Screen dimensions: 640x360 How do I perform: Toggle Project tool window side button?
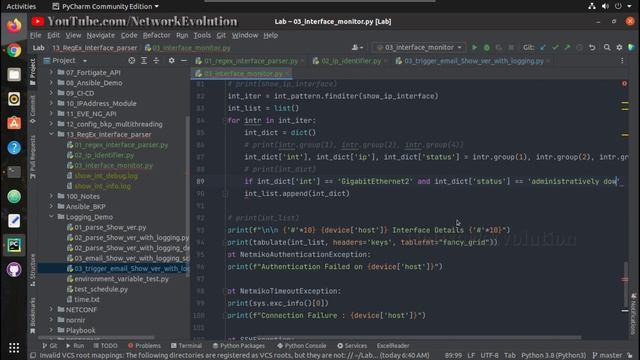point(33,72)
